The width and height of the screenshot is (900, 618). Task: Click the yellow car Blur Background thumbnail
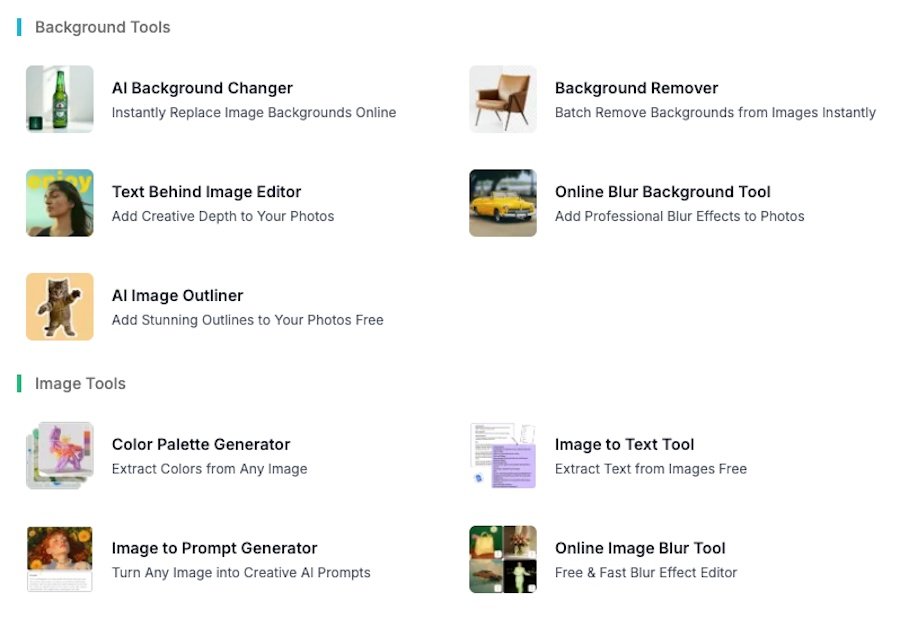coord(502,203)
